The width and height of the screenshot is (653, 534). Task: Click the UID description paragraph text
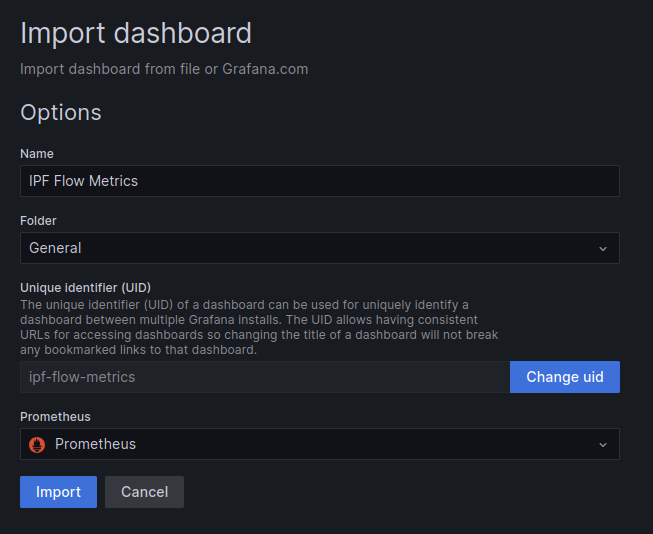point(259,327)
